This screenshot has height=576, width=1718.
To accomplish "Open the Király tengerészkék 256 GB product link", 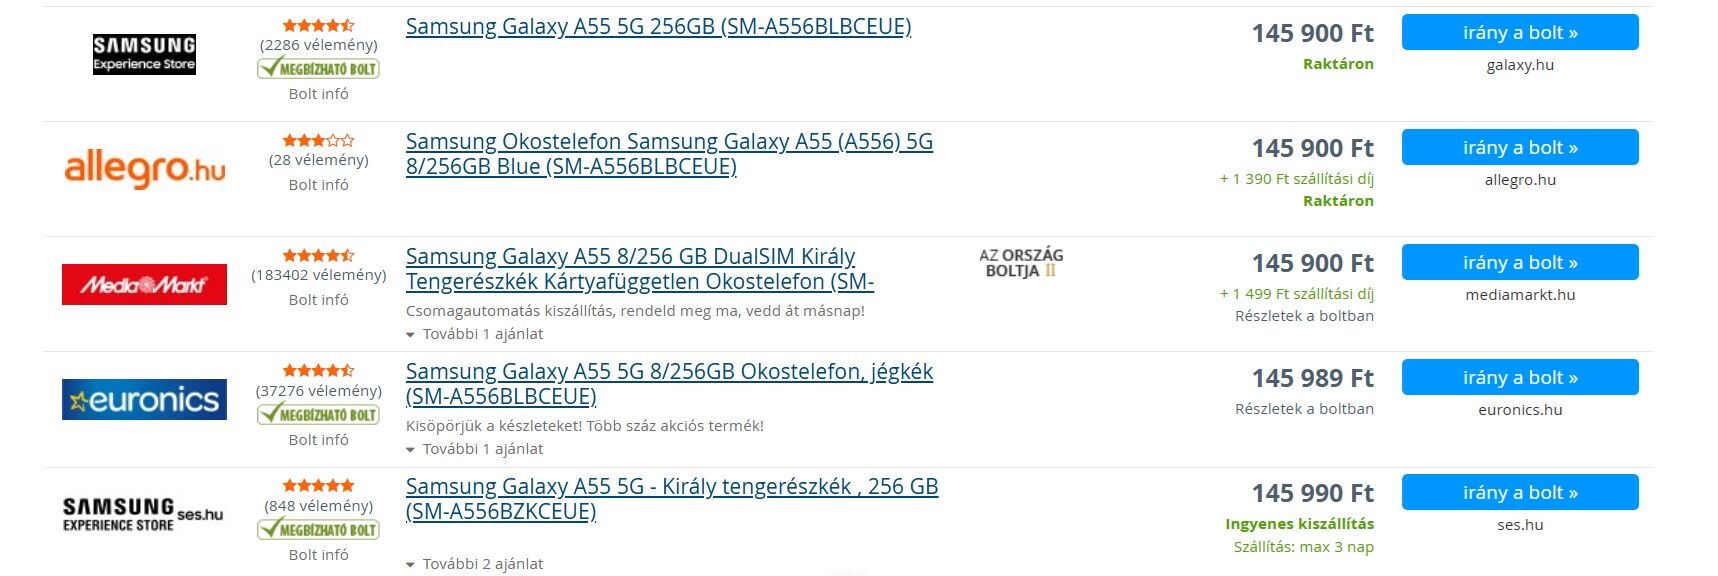I will 672,499.
